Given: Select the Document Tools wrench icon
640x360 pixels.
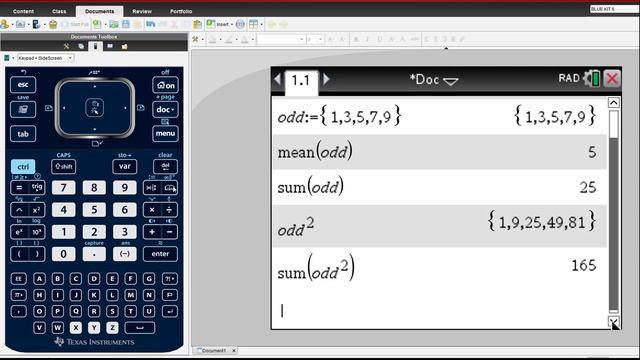Looking at the screenshot, I should pyautogui.click(x=67, y=46).
